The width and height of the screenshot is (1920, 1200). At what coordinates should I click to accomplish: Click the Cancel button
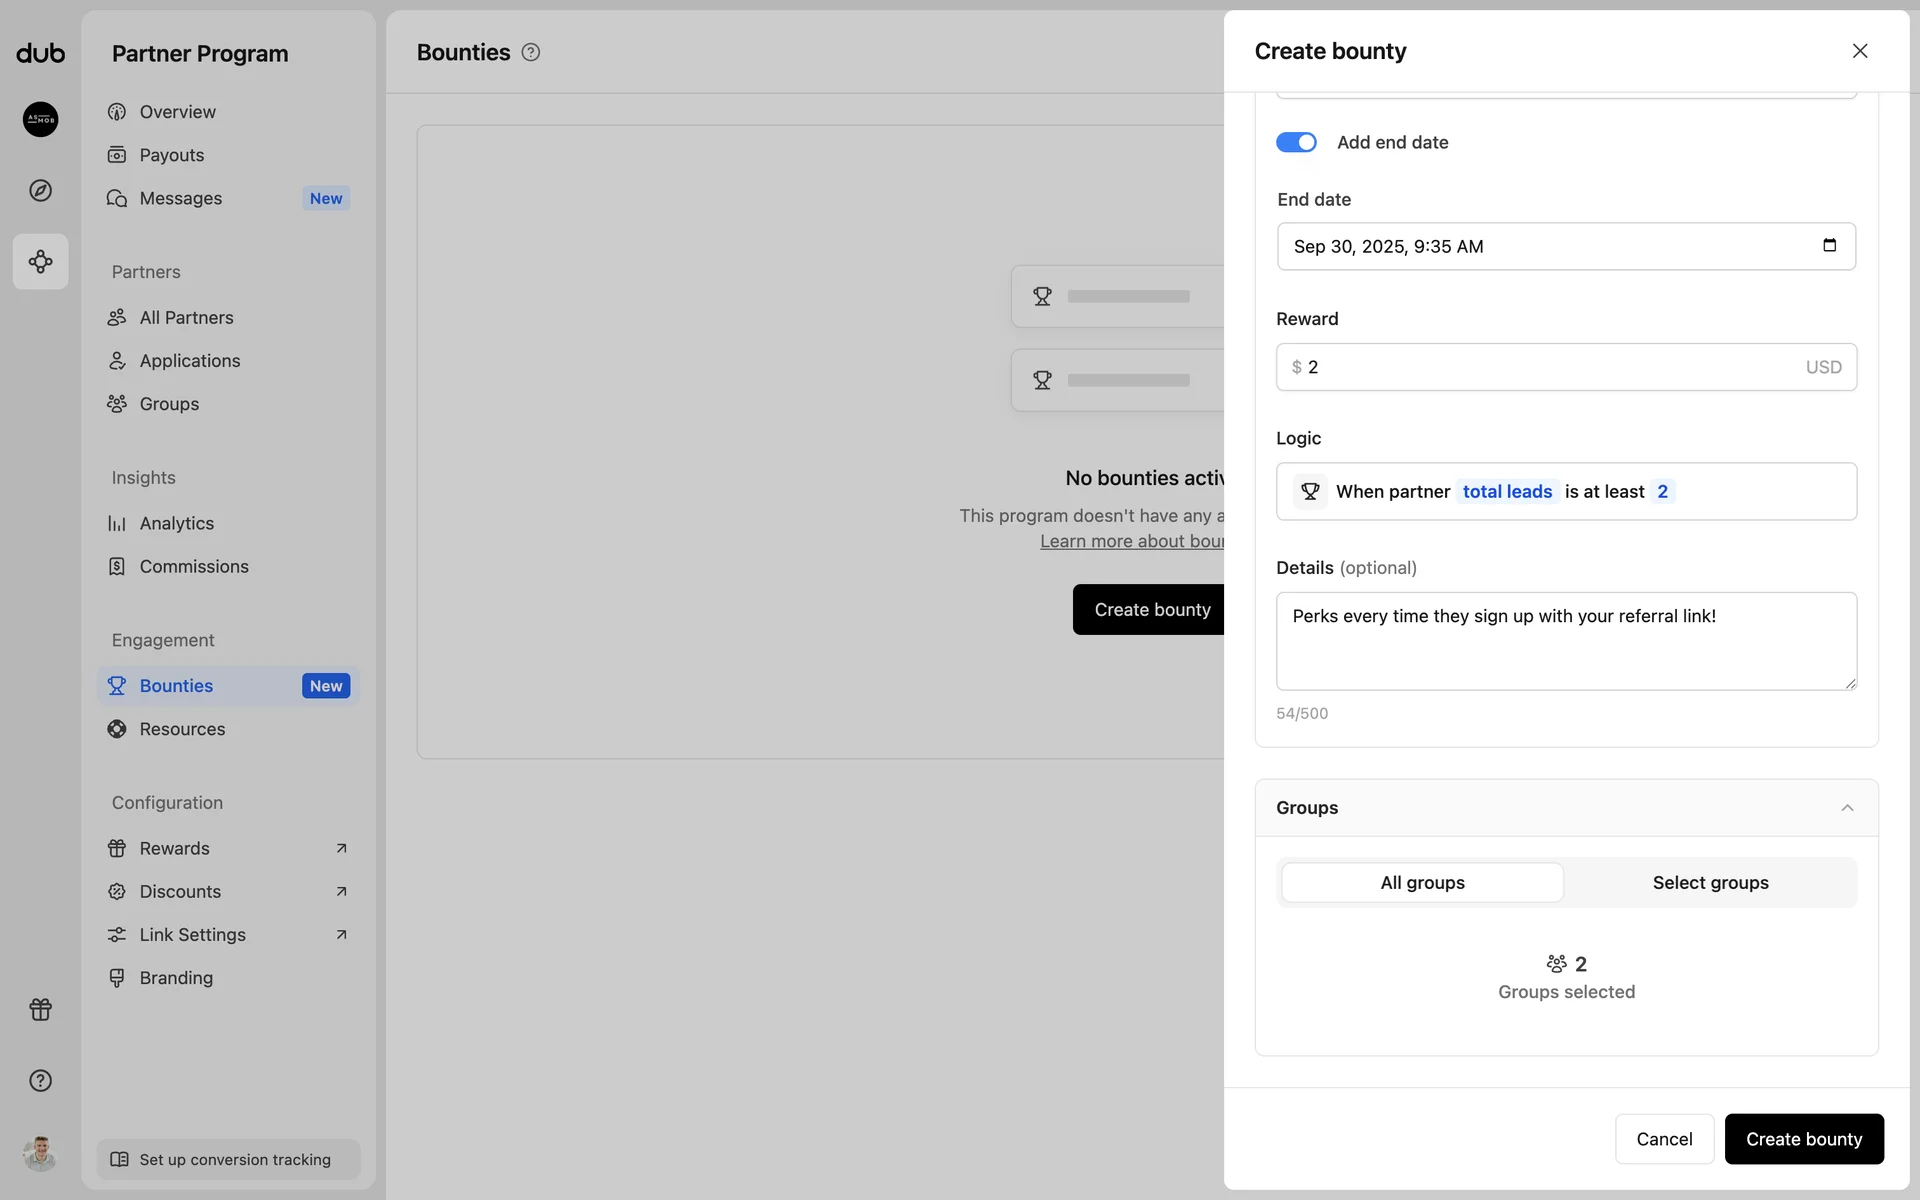(1664, 1139)
